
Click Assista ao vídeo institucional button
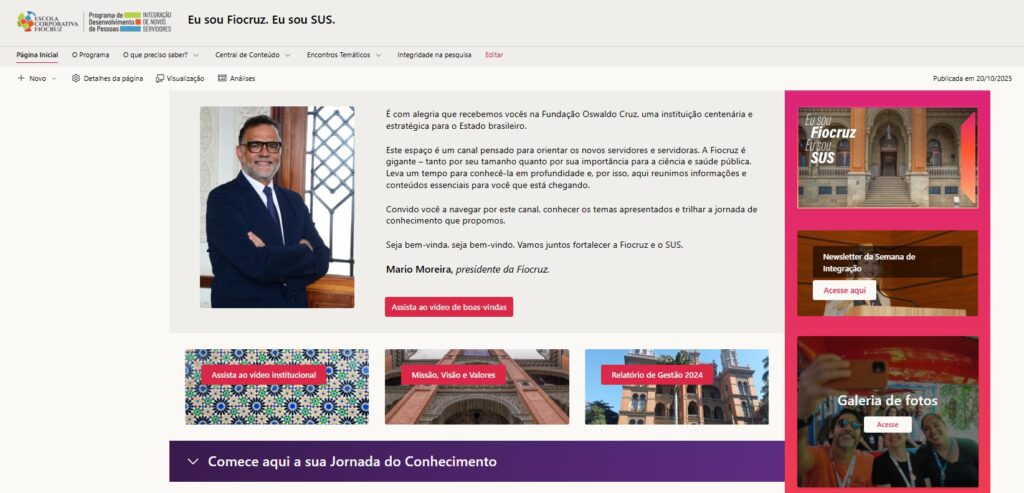point(264,375)
